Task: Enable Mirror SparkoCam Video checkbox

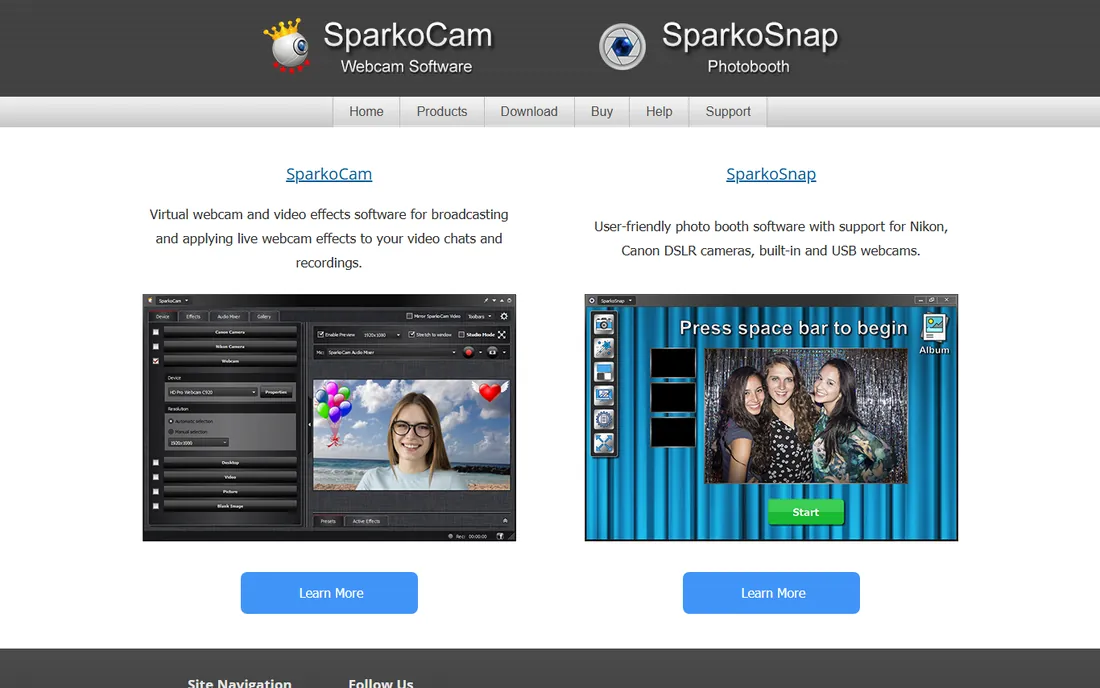Action: 410,316
